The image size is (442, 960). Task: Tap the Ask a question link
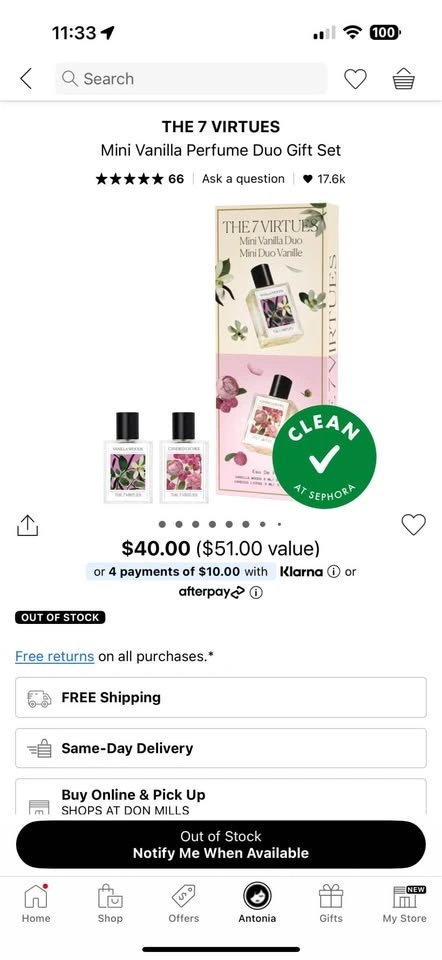tap(243, 179)
